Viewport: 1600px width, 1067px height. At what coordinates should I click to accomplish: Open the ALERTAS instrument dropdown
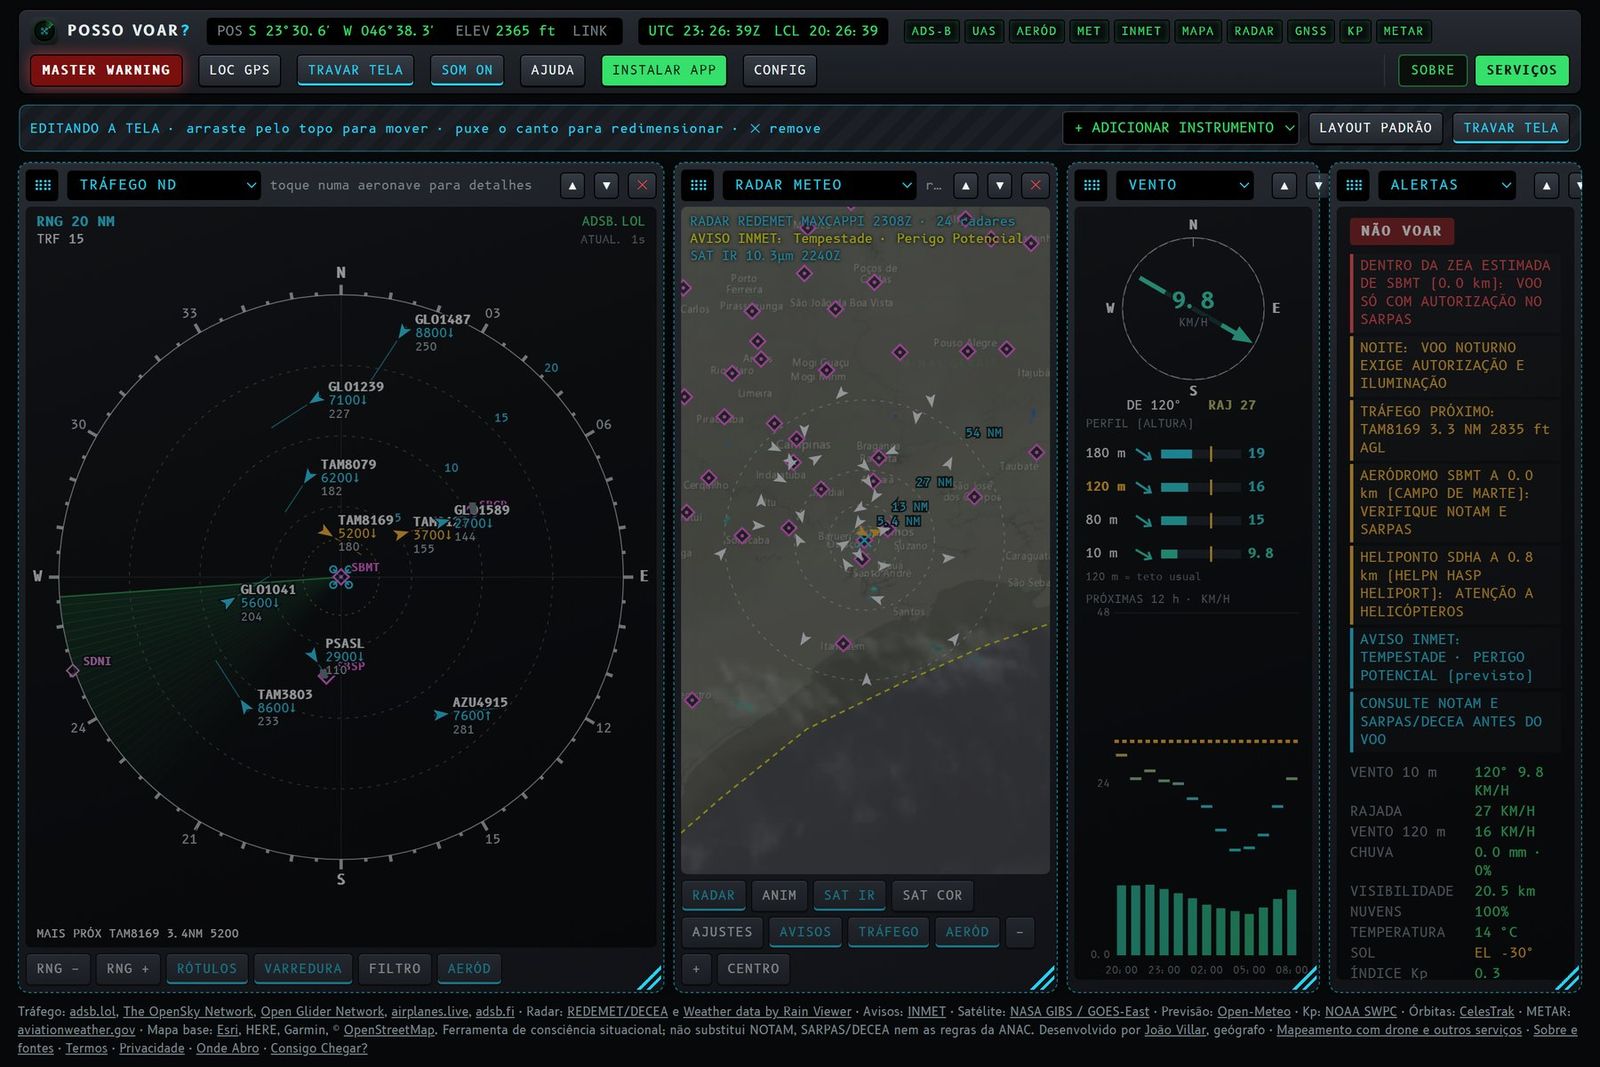tap(1447, 185)
